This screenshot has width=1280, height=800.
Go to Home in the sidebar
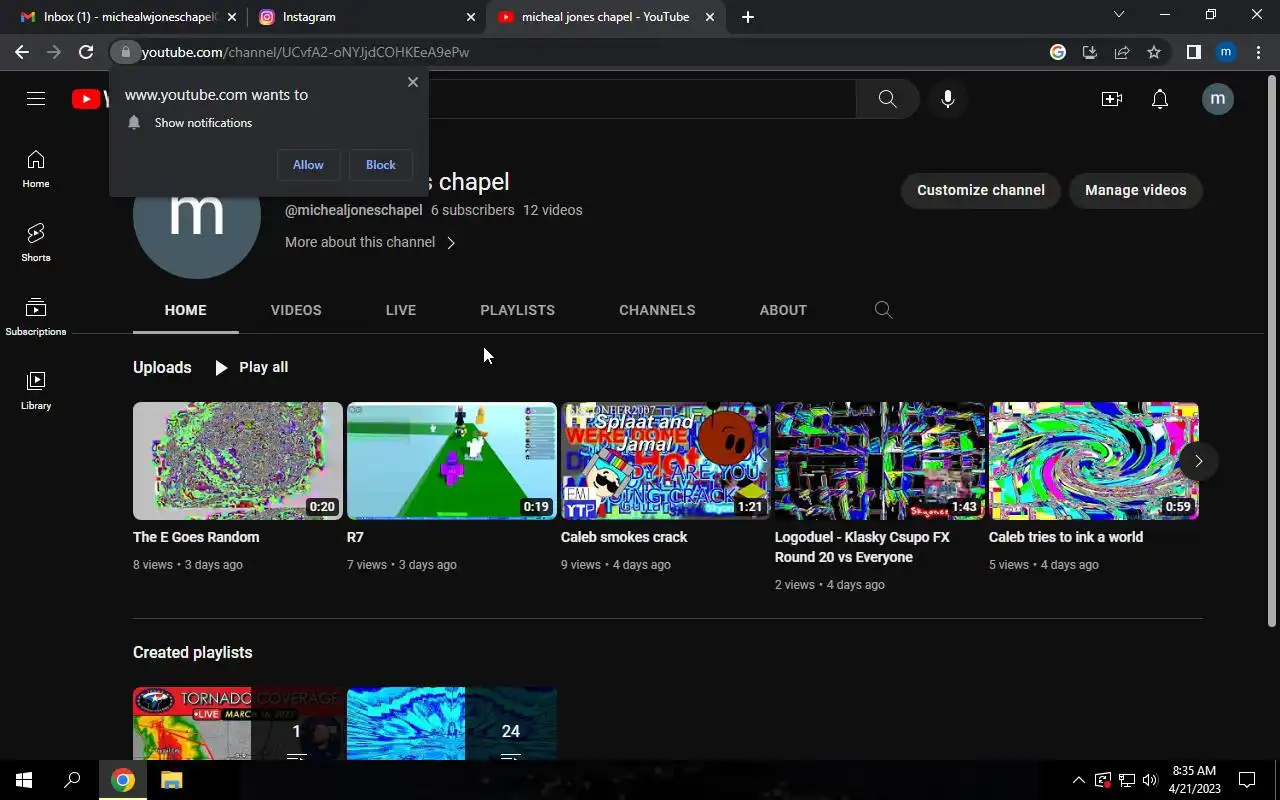(x=36, y=170)
